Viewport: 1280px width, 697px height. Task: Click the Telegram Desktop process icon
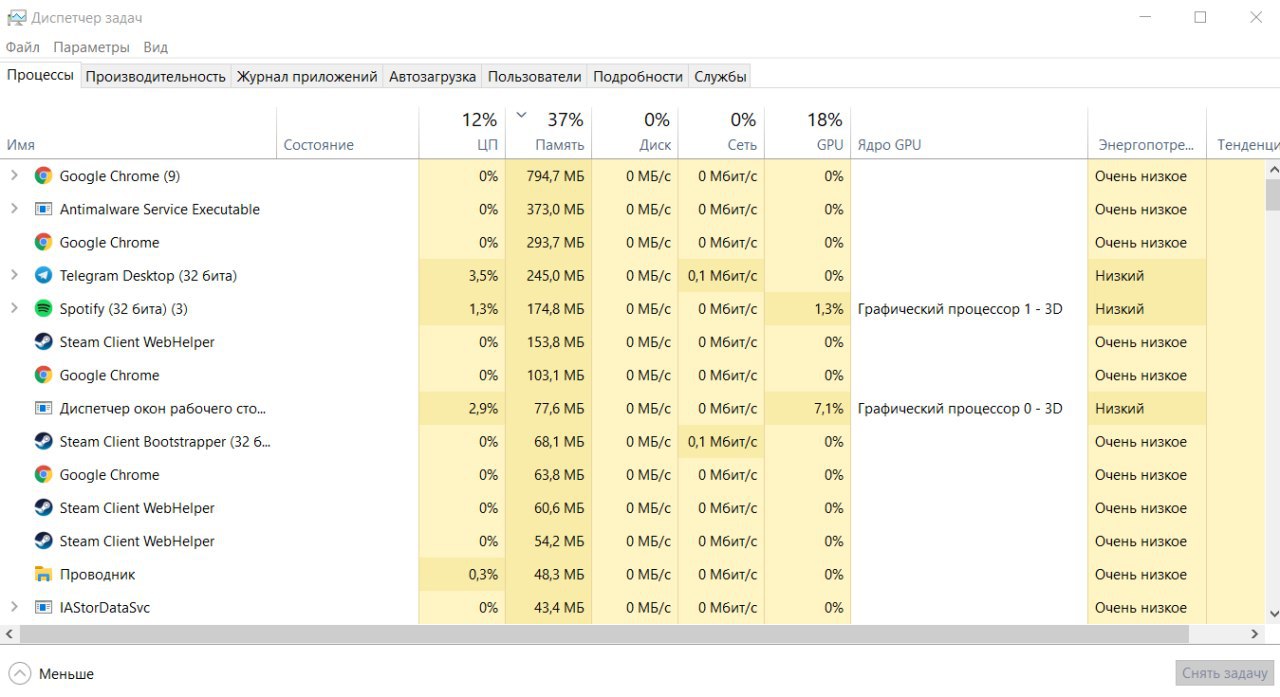point(43,275)
